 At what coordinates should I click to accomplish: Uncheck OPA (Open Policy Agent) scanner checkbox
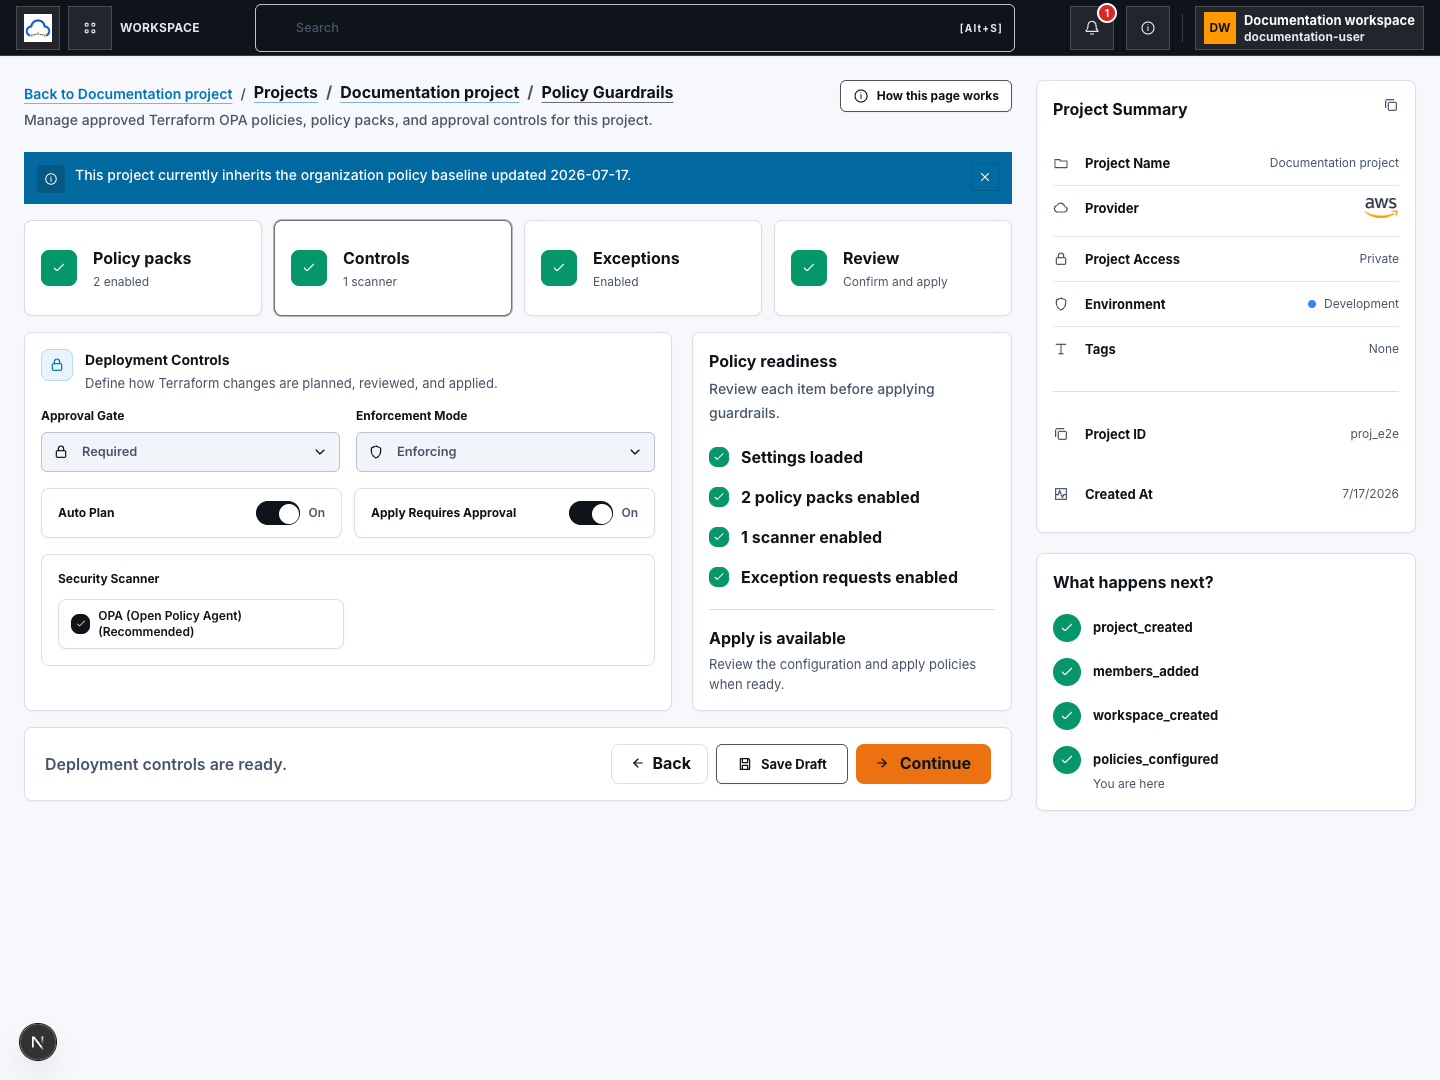click(x=81, y=624)
